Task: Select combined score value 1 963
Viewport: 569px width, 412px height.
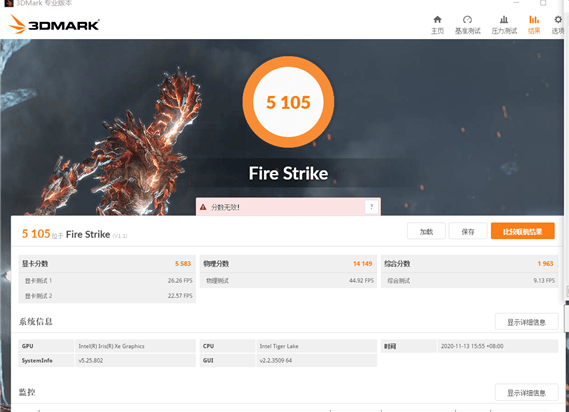Action: pos(545,264)
